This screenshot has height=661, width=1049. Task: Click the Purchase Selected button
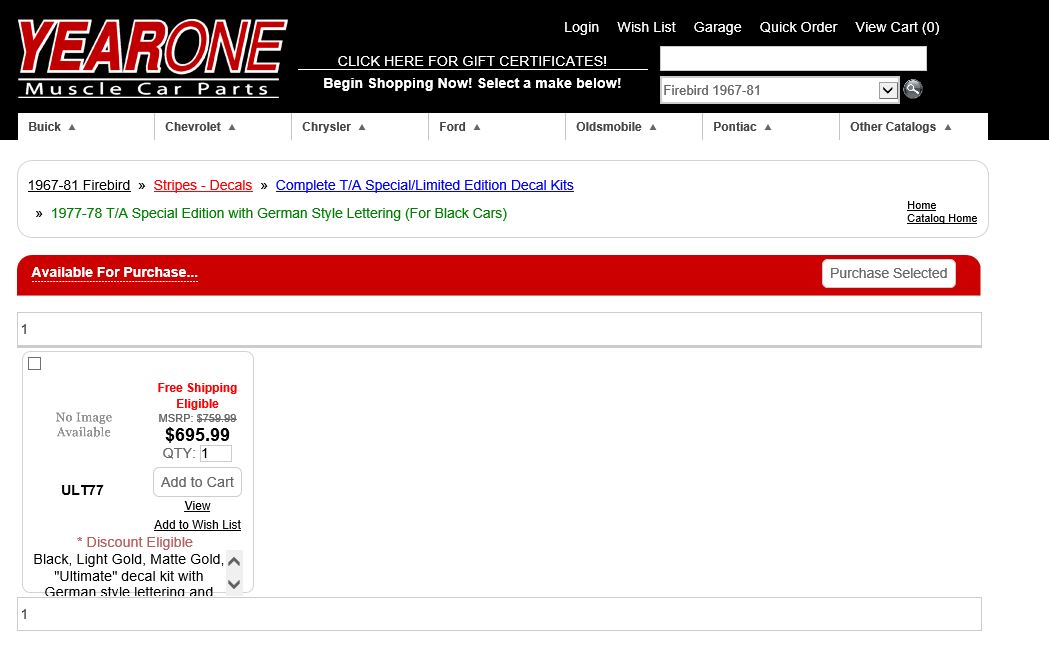pos(888,274)
